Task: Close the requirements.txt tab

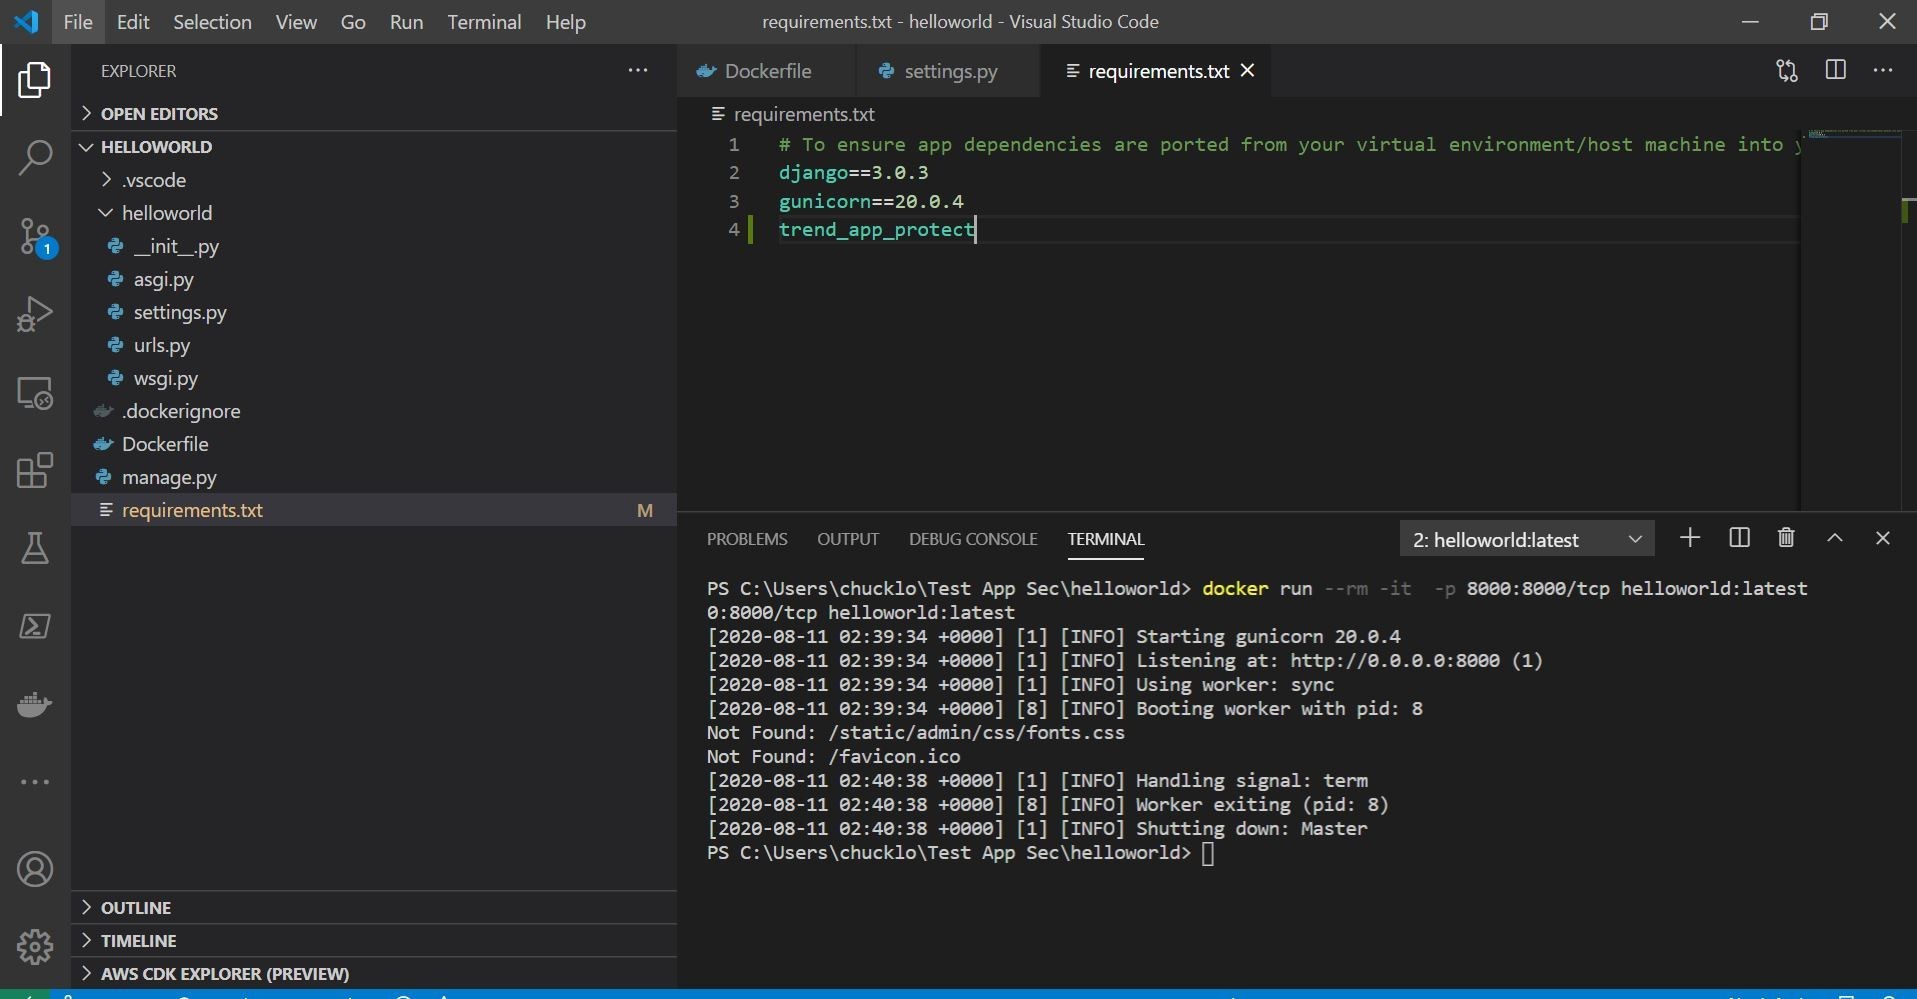Action: coord(1247,70)
